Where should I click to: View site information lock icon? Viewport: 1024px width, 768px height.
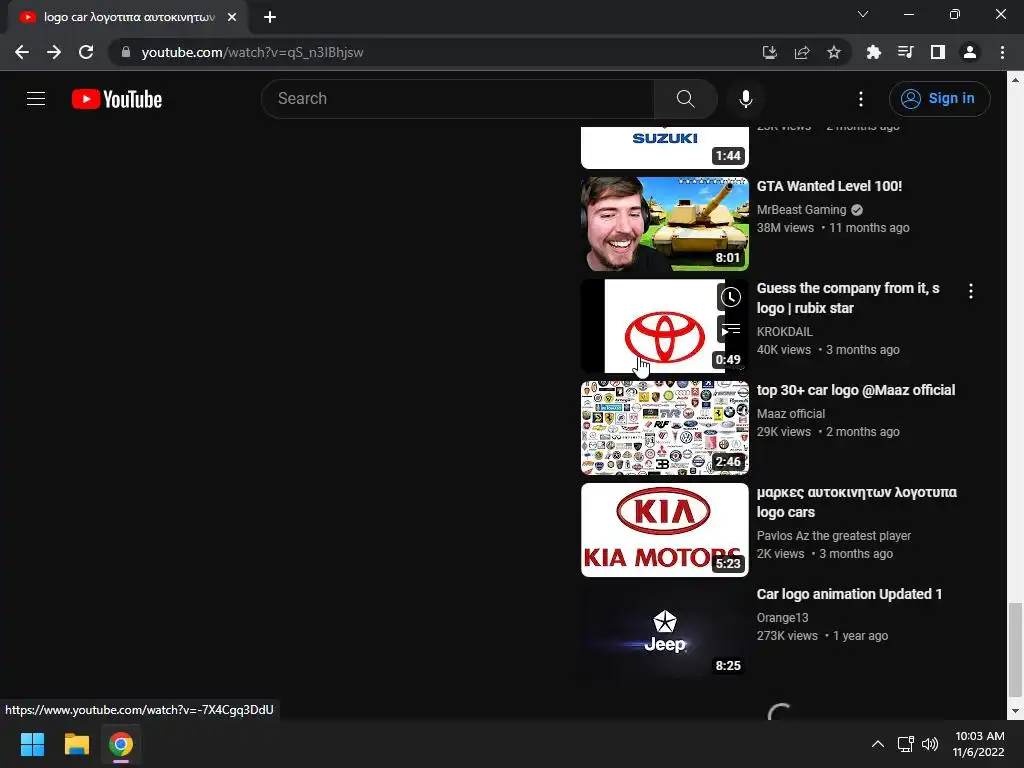(125, 52)
